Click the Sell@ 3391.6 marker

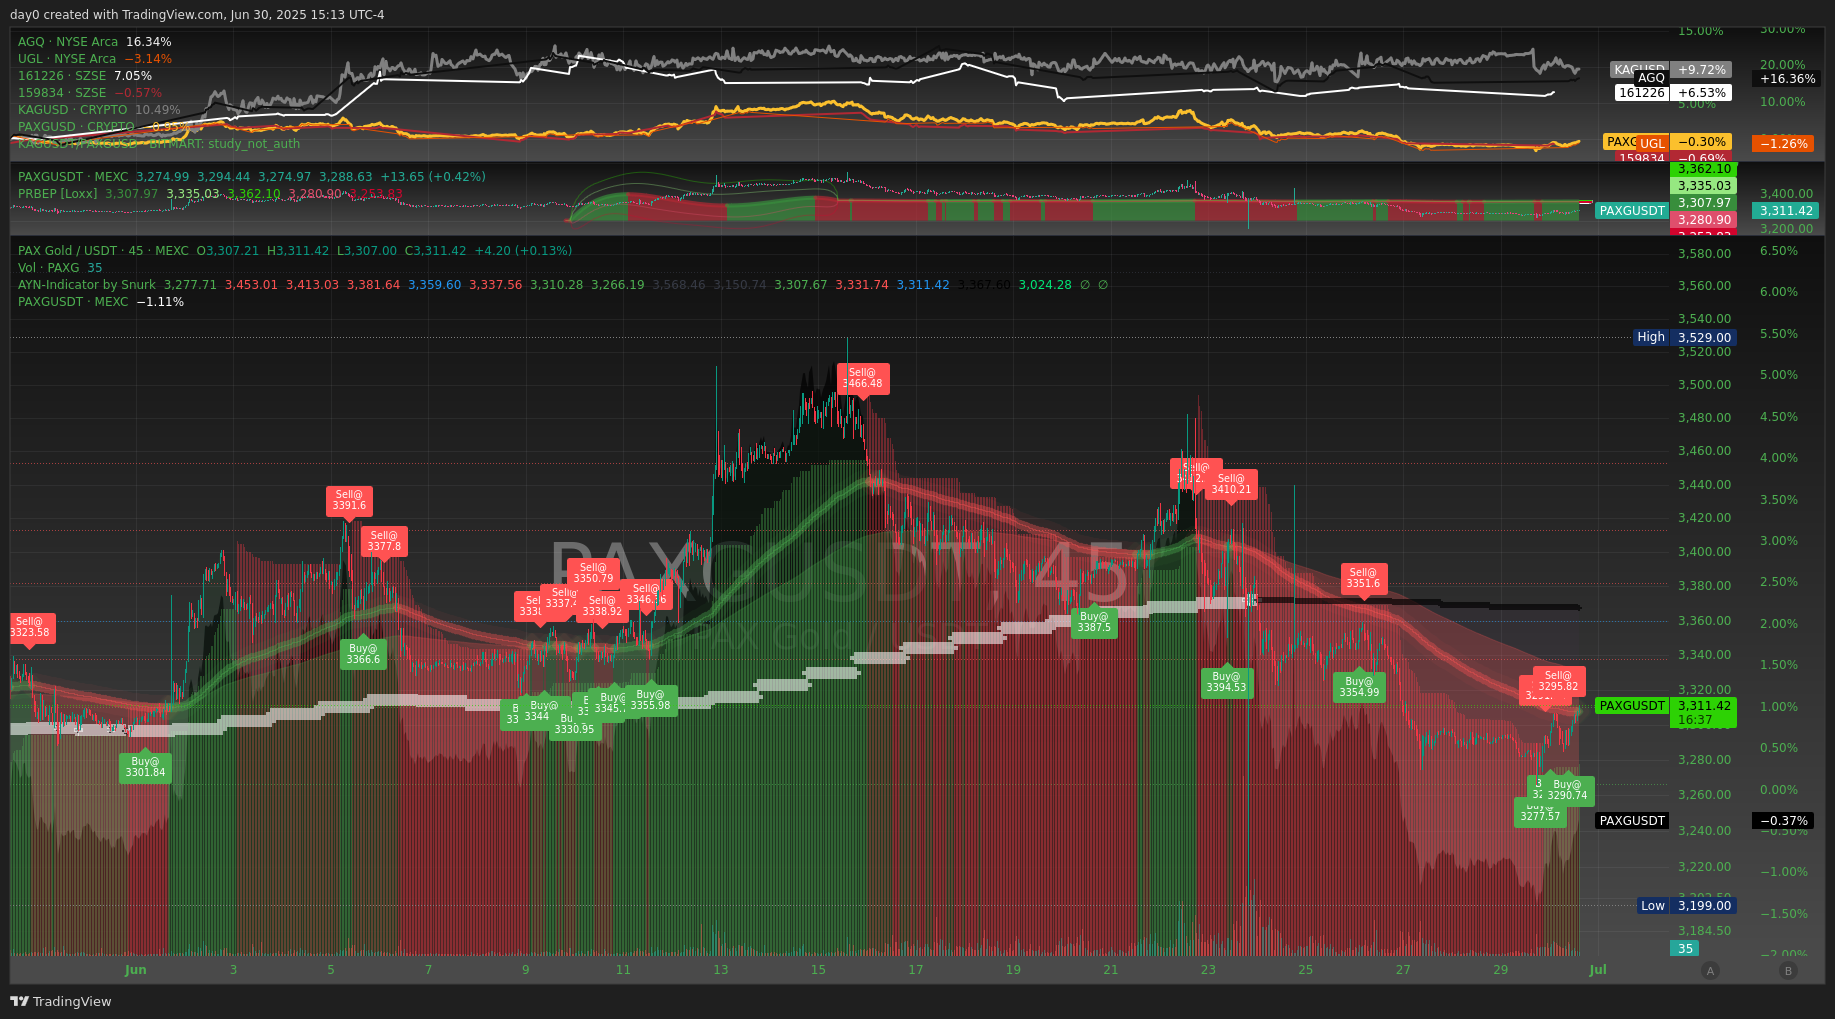[x=349, y=501]
